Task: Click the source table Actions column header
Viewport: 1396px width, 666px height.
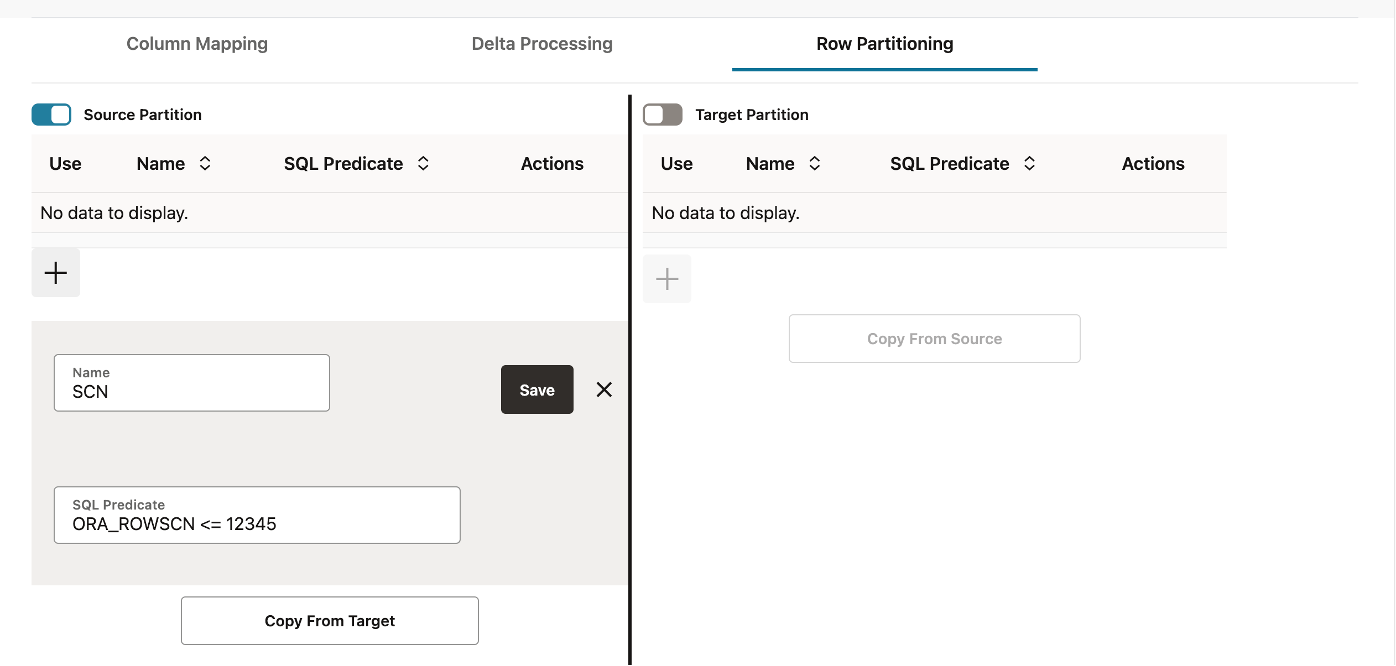Action: pyautogui.click(x=552, y=164)
